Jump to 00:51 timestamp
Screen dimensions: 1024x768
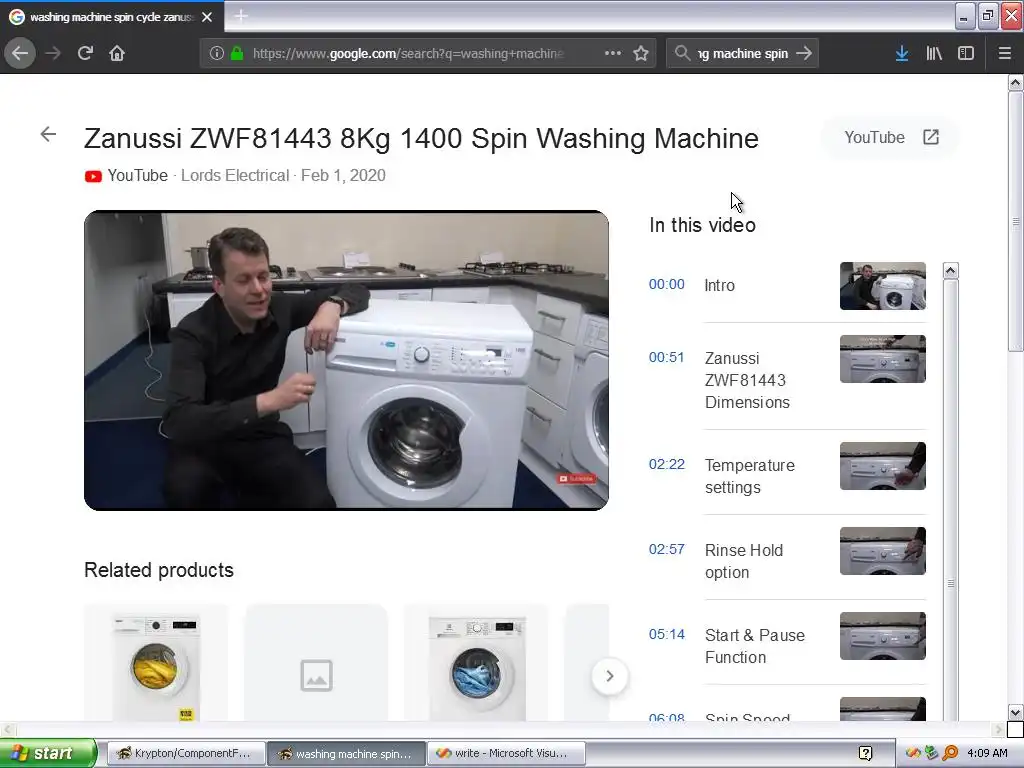pos(666,357)
